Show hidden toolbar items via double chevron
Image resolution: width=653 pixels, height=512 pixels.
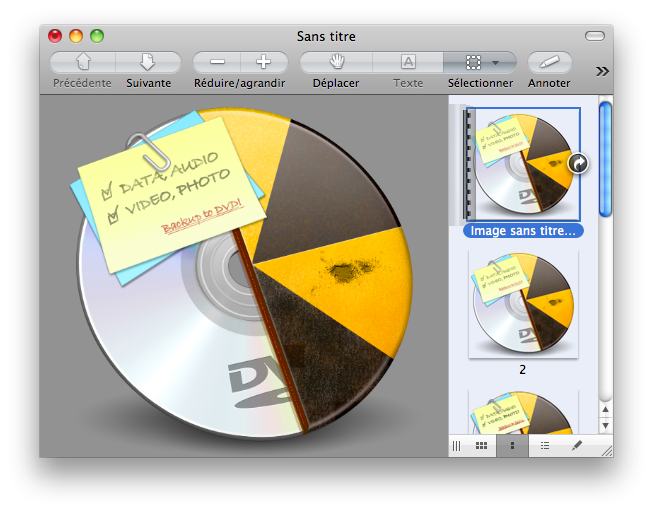point(602,72)
